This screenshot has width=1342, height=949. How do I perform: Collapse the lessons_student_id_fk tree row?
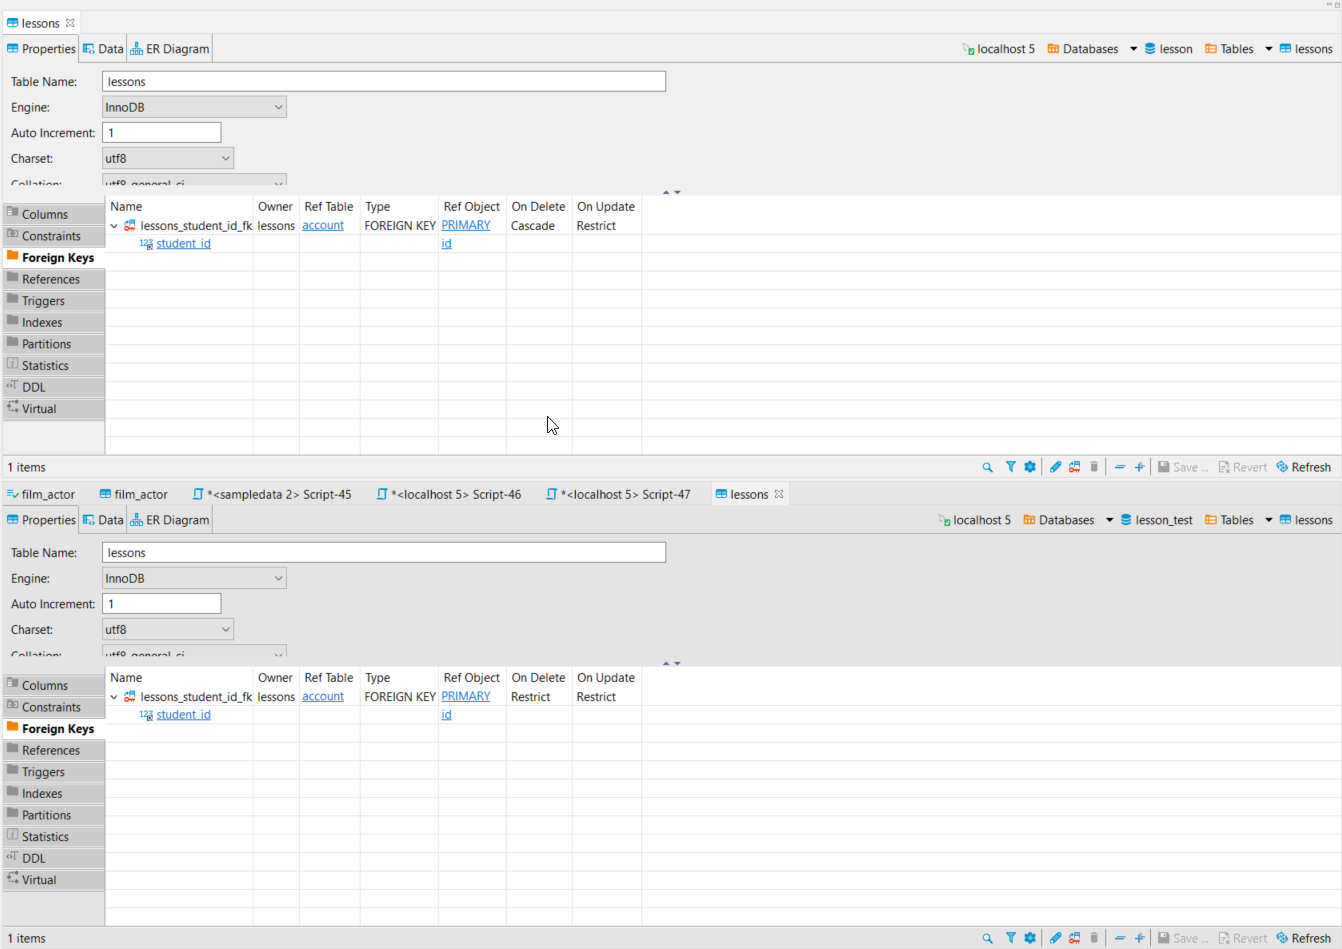113,225
